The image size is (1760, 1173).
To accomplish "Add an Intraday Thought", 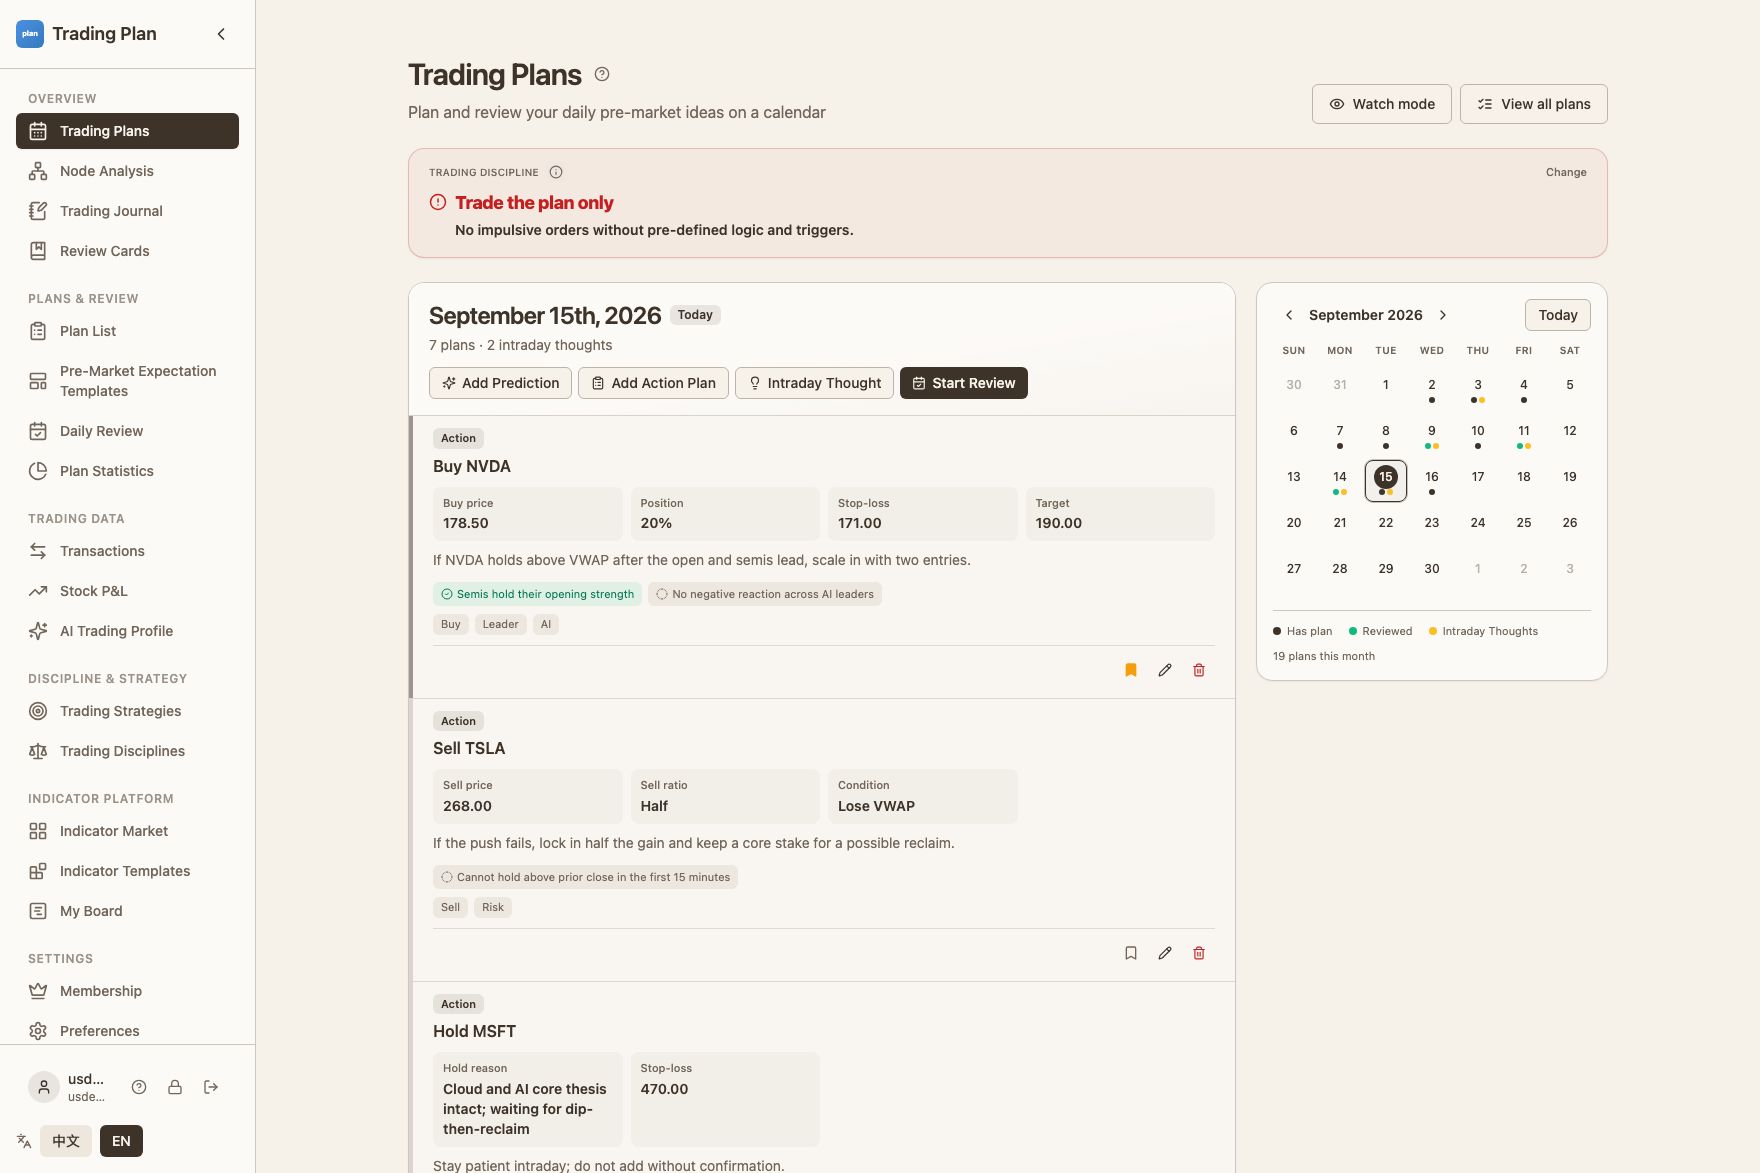I will coord(814,383).
